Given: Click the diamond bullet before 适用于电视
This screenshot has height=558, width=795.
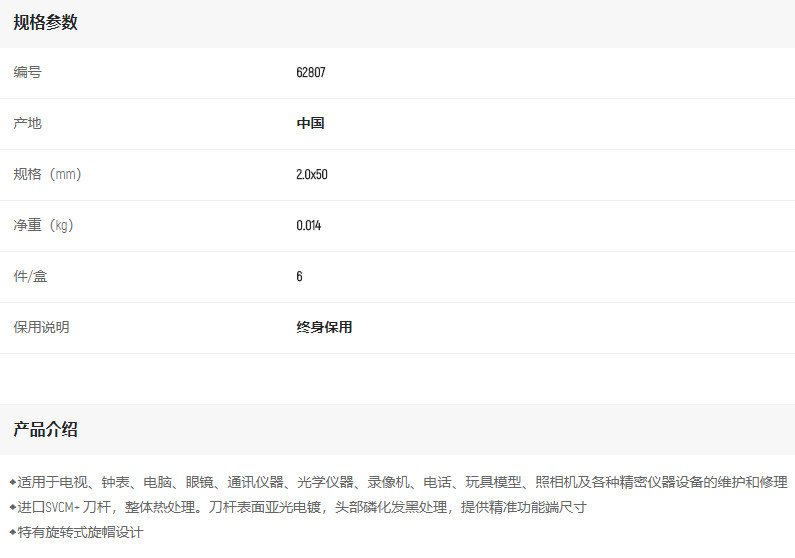Looking at the screenshot, I should point(13,482).
